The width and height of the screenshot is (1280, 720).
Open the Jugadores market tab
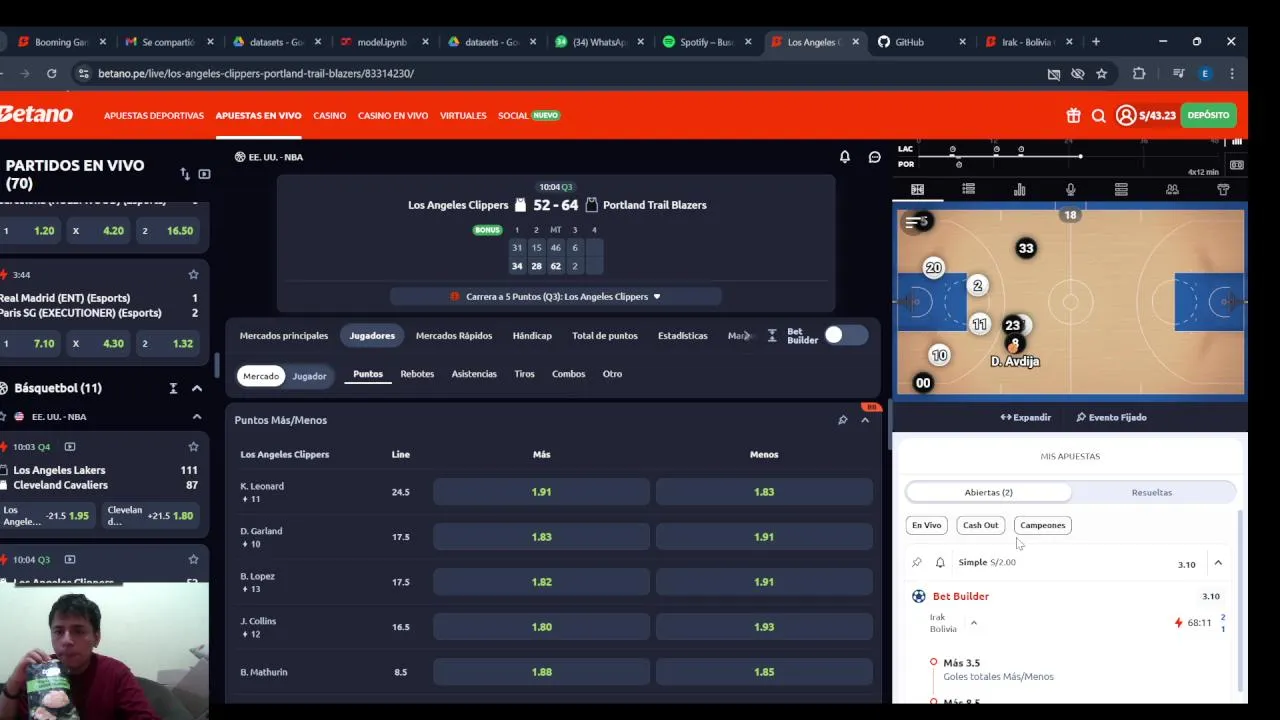372,336
